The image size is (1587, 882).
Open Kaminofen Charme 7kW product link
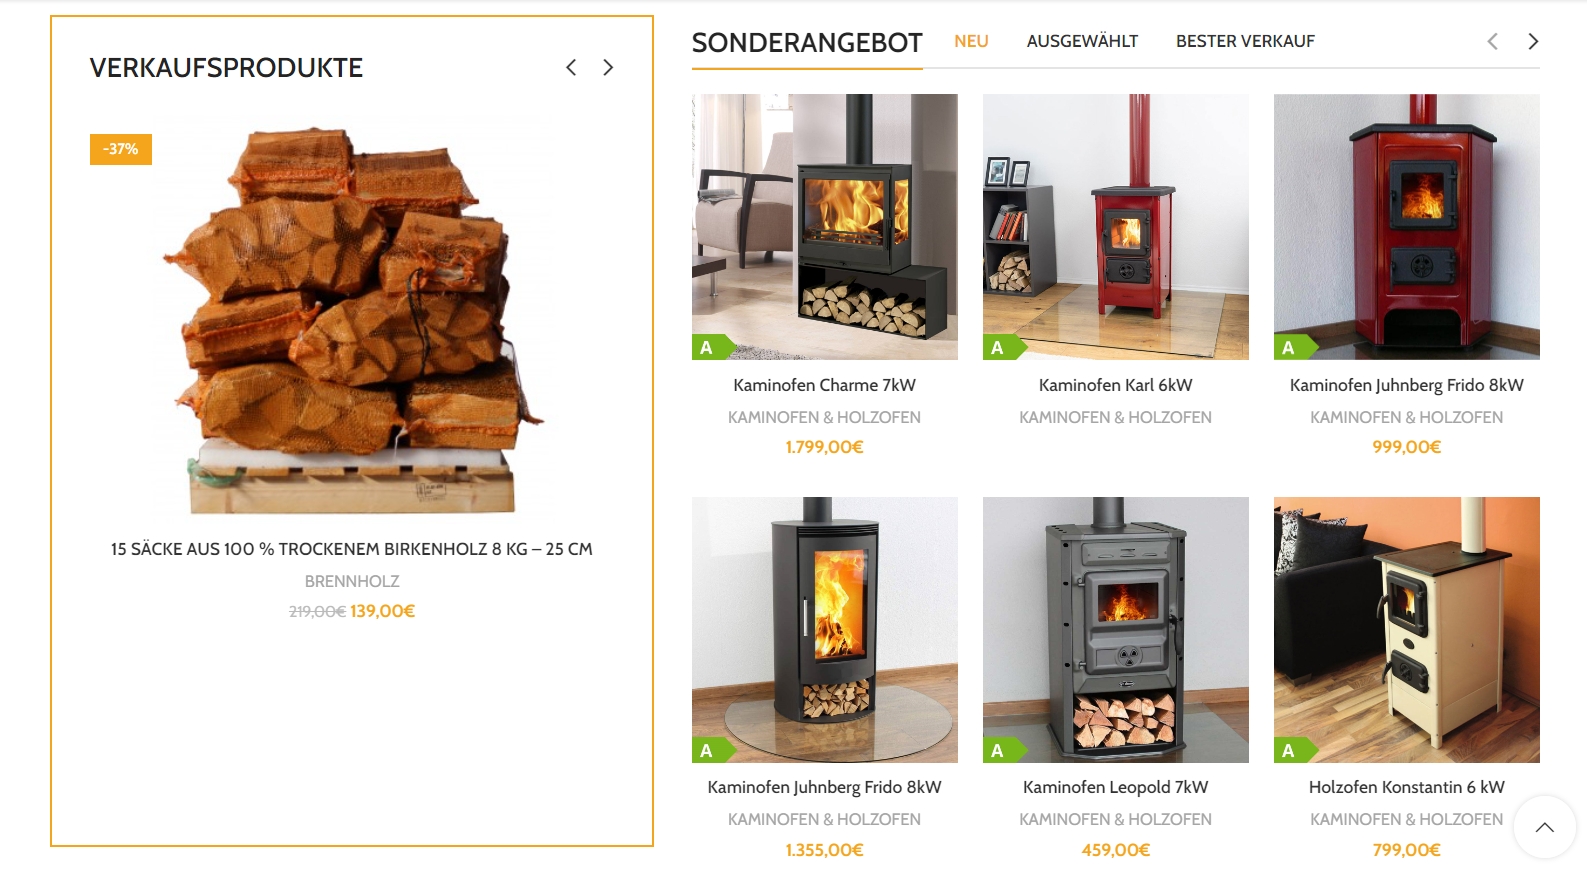click(x=824, y=385)
